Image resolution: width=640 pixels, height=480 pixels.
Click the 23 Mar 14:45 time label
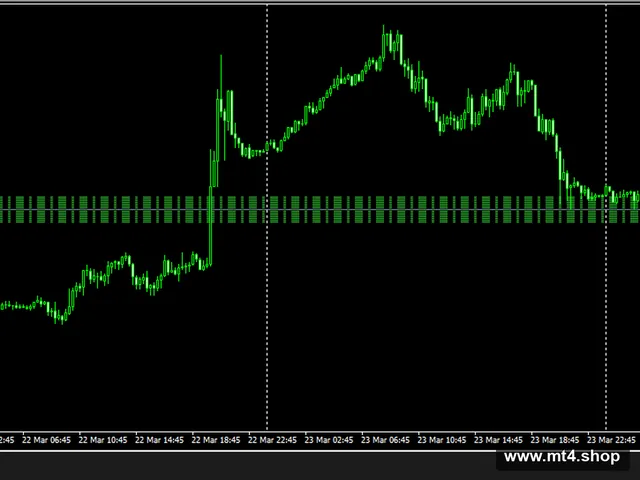pos(498,440)
